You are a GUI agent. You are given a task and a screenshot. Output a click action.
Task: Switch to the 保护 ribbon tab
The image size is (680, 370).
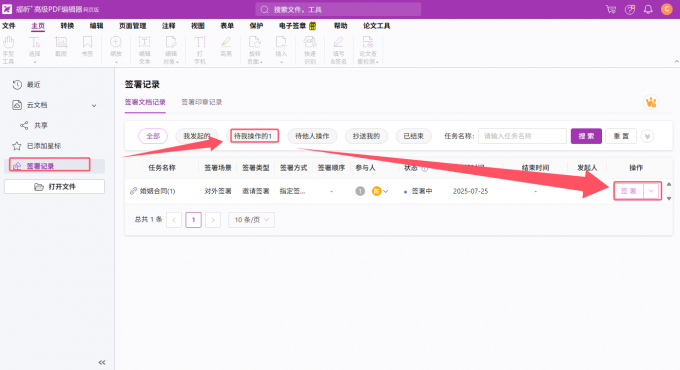point(256,26)
